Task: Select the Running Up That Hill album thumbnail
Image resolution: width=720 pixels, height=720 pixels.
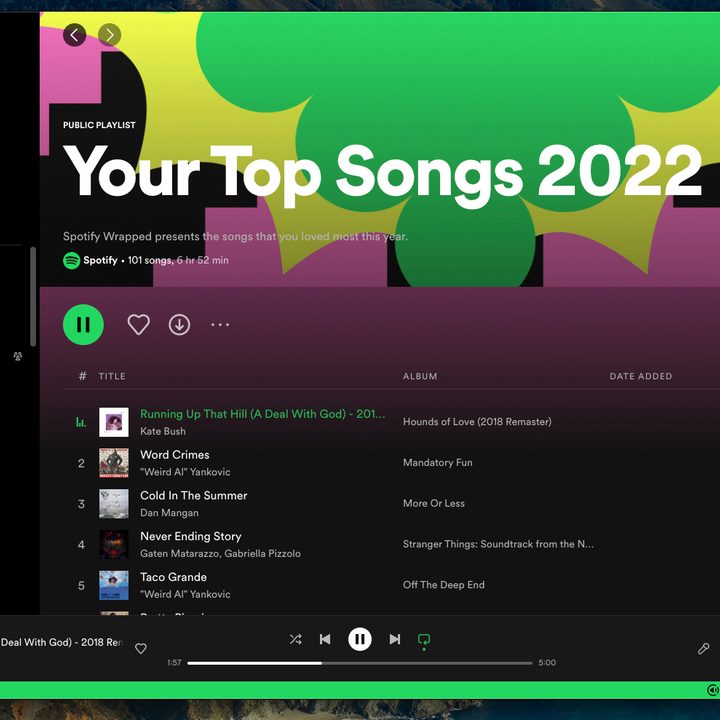Action: [114, 422]
